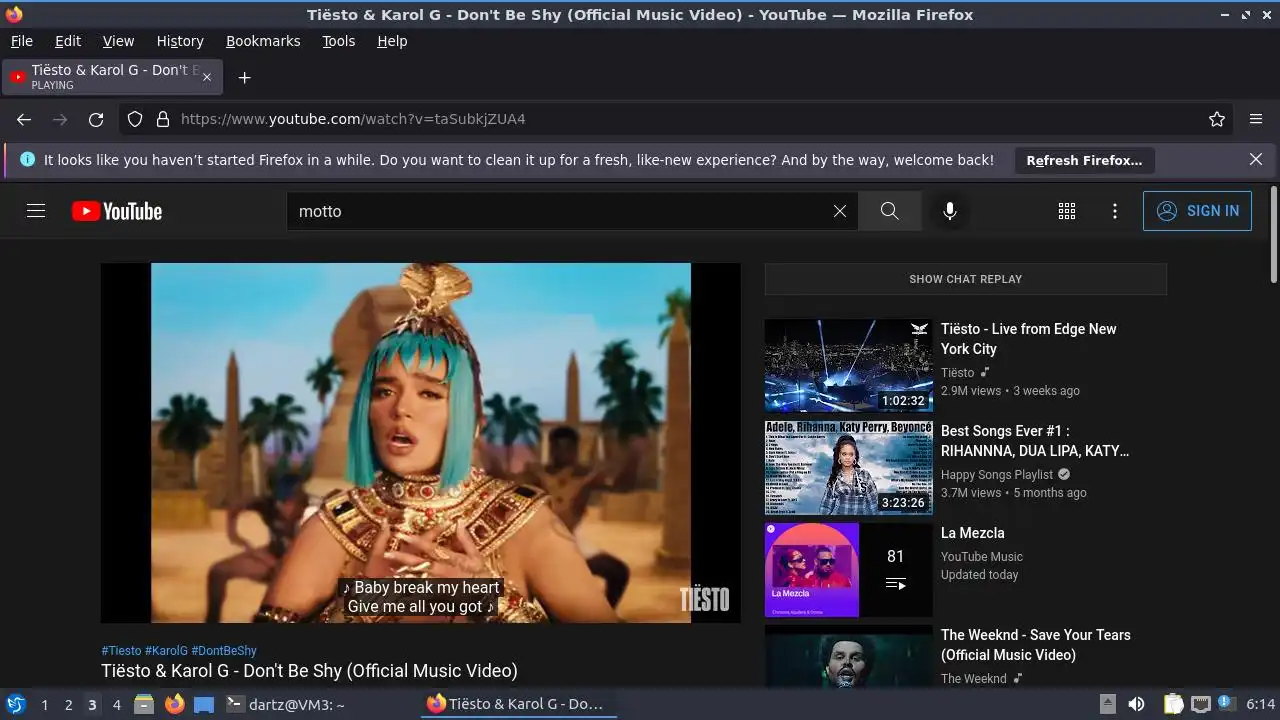The height and width of the screenshot is (720, 1280).
Task: Click the playing music video frame
Action: coord(420,443)
